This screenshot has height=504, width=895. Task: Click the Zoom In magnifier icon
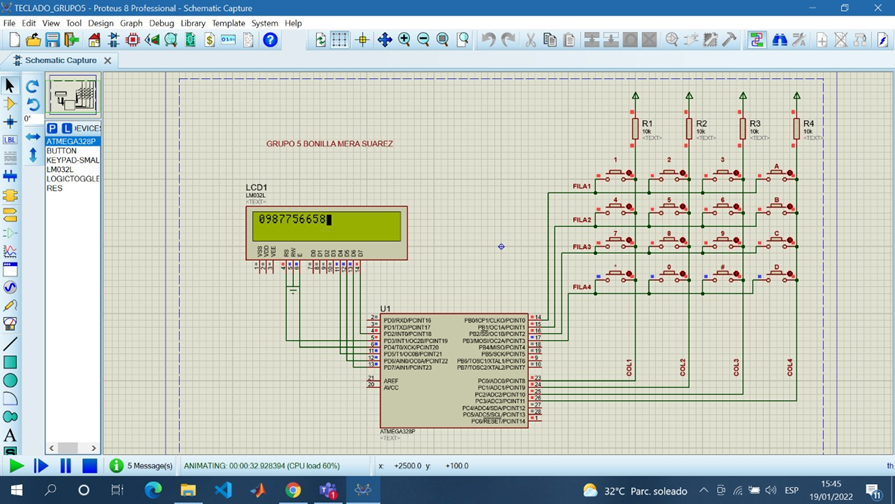pos(404,40)
